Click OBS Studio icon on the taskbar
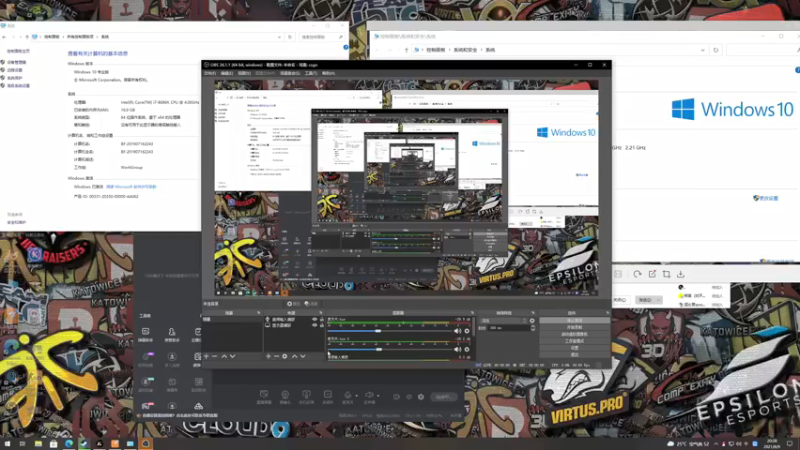The image size is (800, 450). (x=145, y=444)
